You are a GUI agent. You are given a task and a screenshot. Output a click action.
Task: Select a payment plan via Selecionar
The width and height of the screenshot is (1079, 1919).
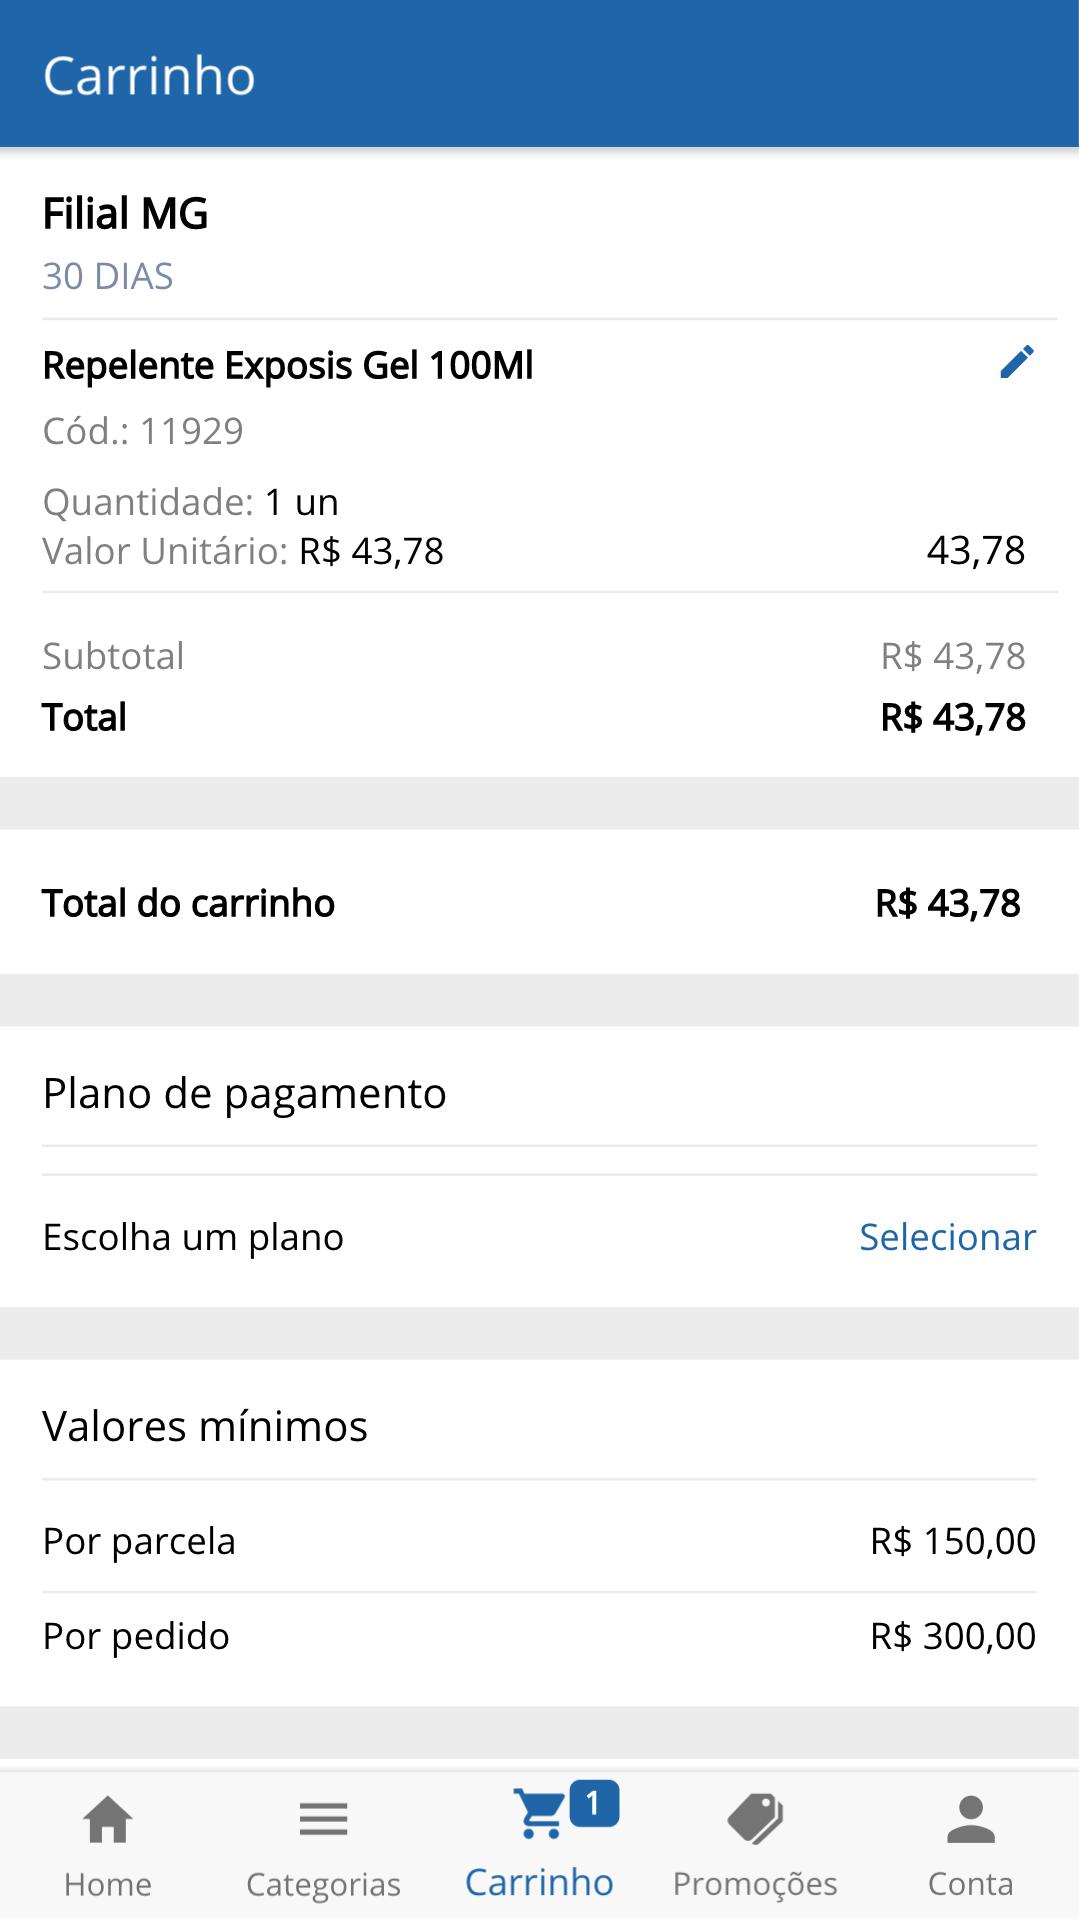[x=947, y=1237]
